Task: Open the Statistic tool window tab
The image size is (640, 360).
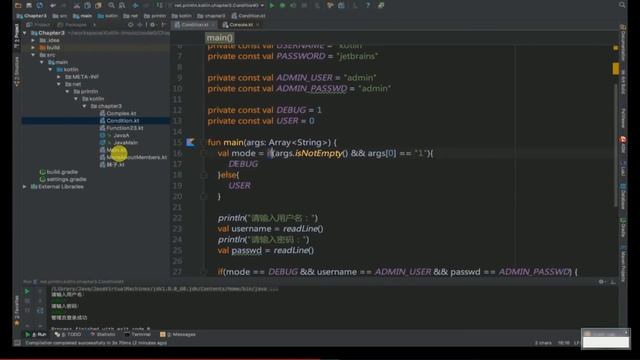Action: tap(102, 334)
